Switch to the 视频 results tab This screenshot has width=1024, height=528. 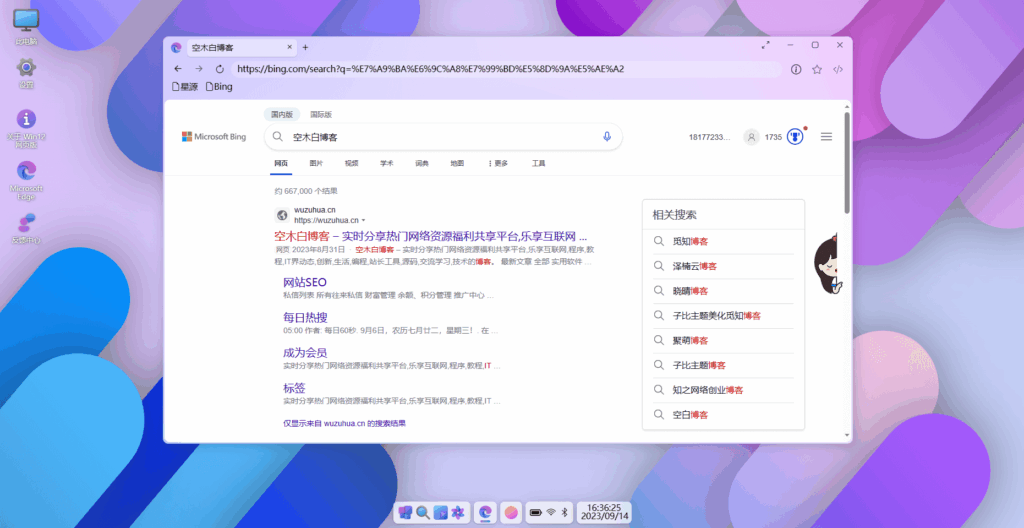click(351, 163)
